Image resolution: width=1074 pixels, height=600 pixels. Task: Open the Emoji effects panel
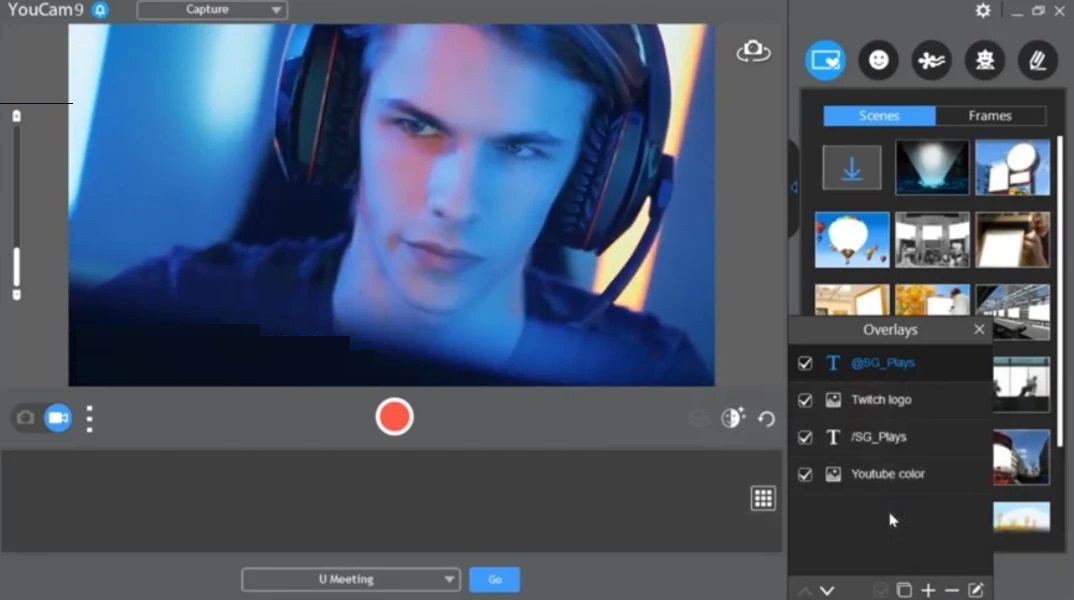(x=878, y=61)
